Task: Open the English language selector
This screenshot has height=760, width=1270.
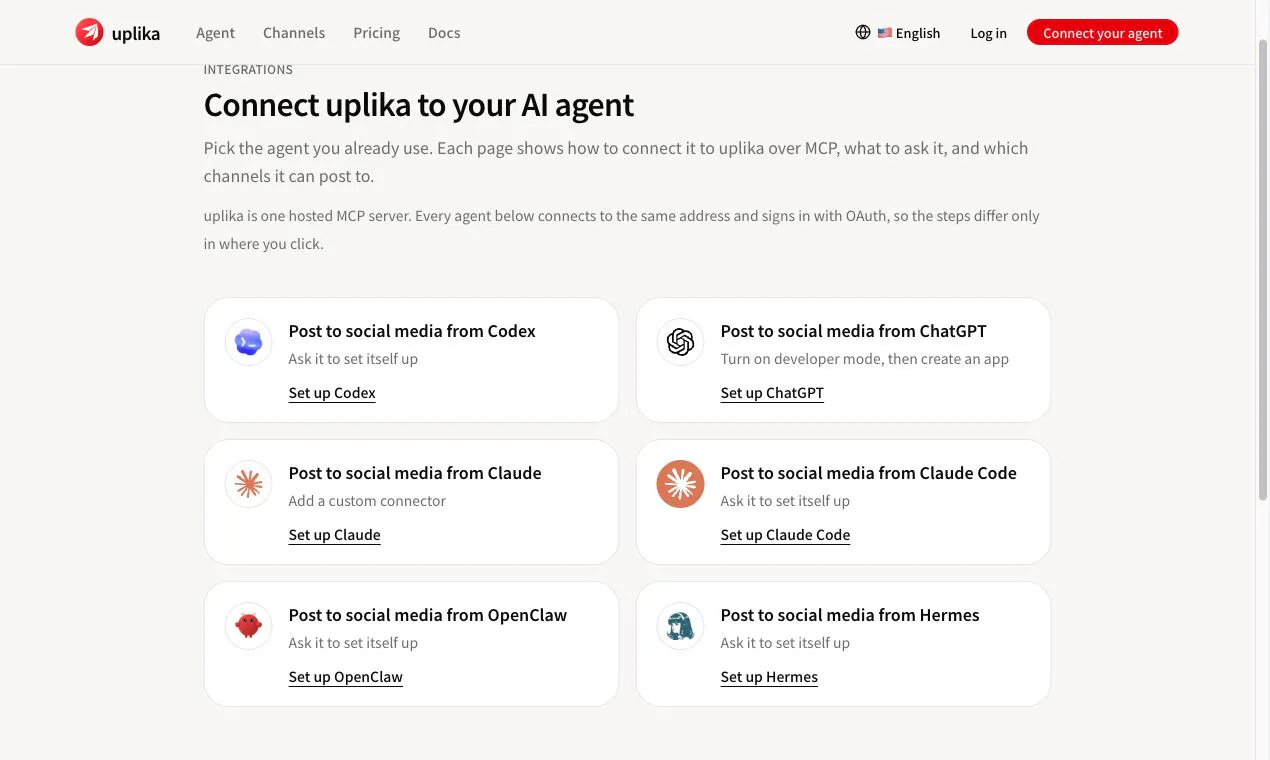Action: pos(909,33)
